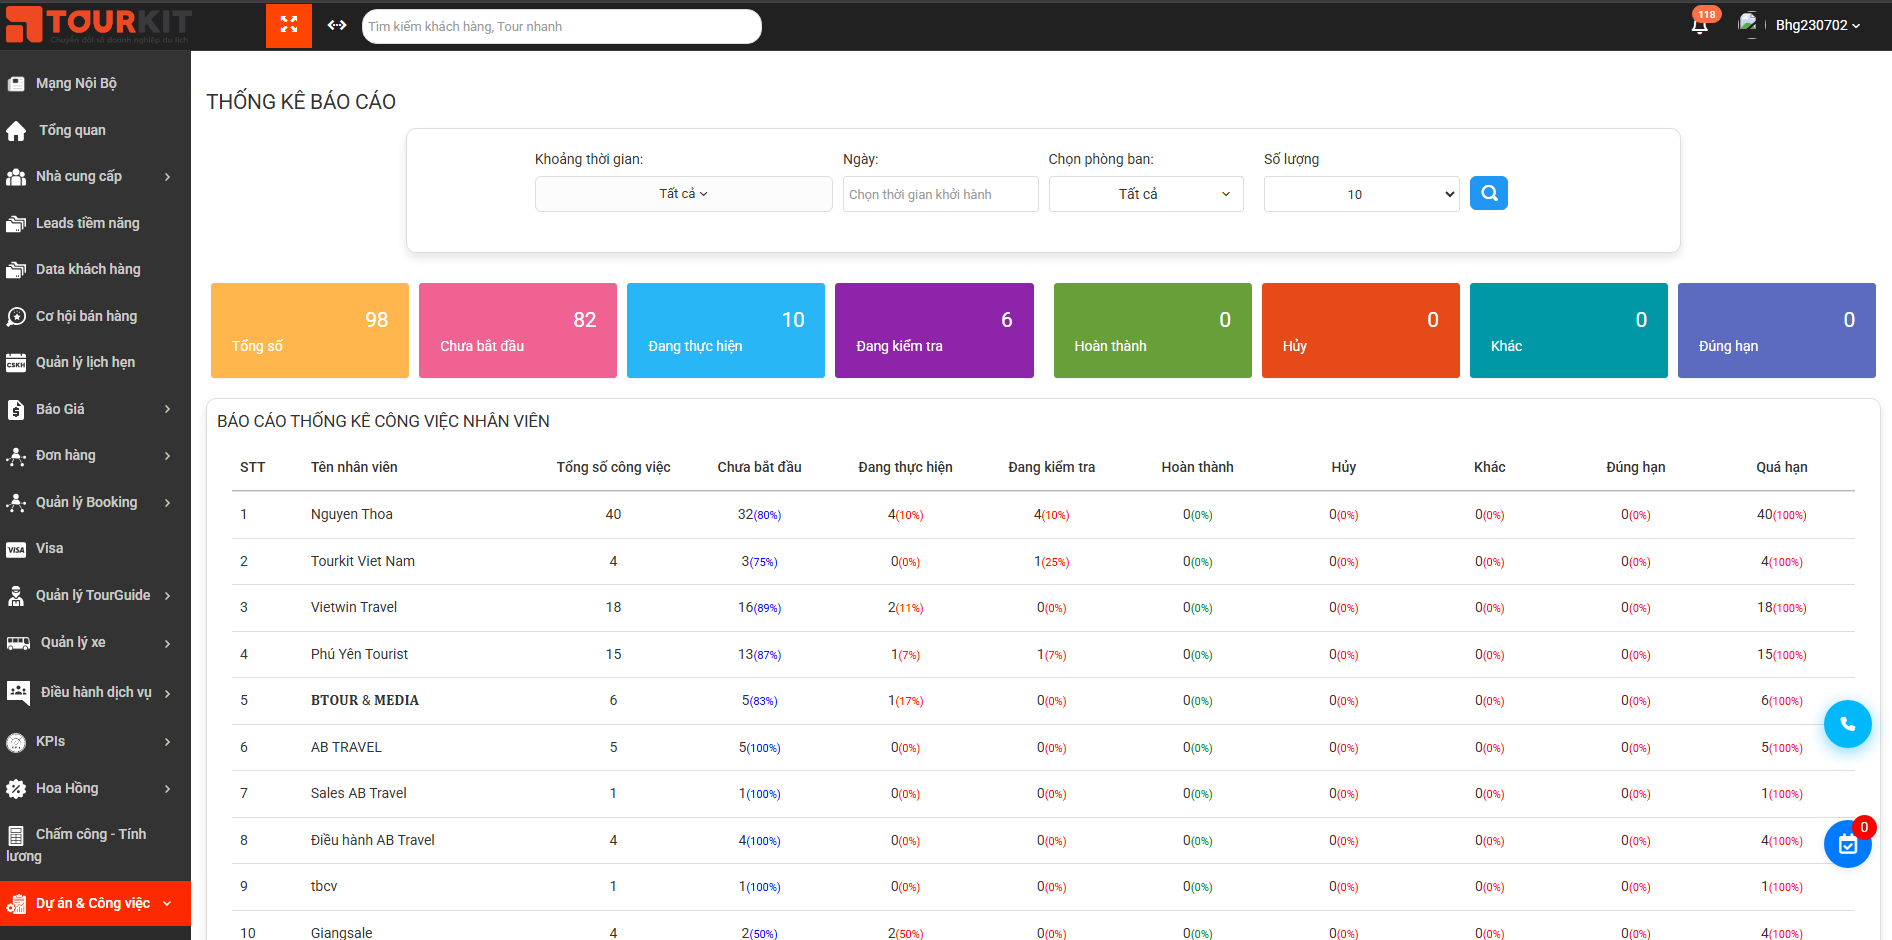
Task: Click the Điều hành dịch vụ icon
Action: point(18,692)
